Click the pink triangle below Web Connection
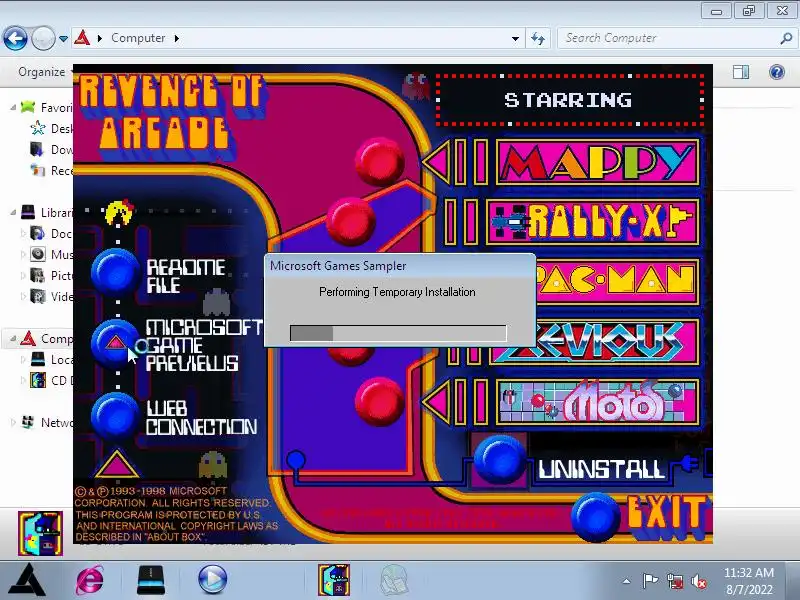Image resolution: width=800 pixels, height=600 pixels. [x=116, y=464]
